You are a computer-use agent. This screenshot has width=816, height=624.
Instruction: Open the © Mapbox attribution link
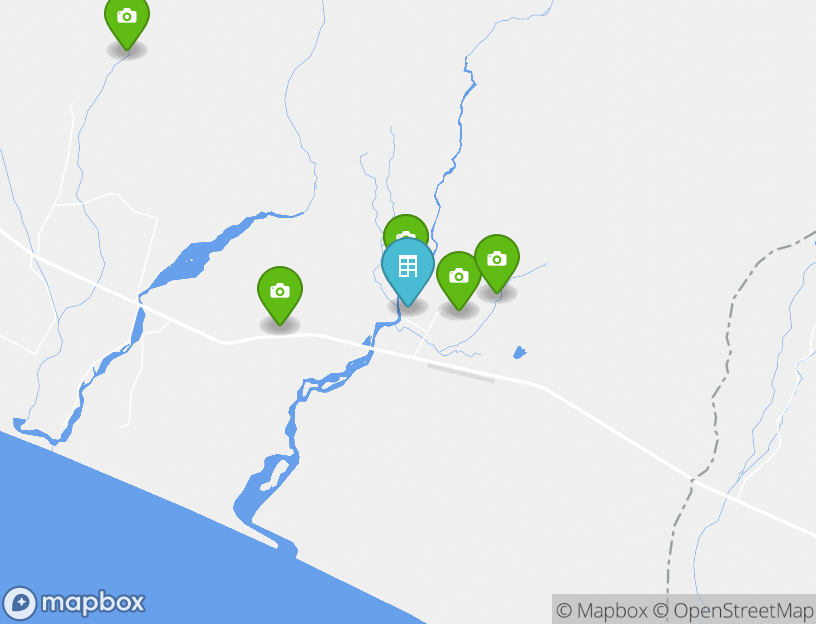click(x=602, y=610)
